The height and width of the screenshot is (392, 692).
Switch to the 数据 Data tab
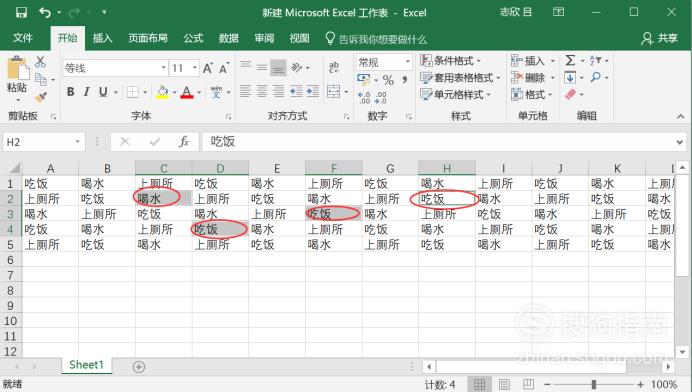(x=229, y=38)
